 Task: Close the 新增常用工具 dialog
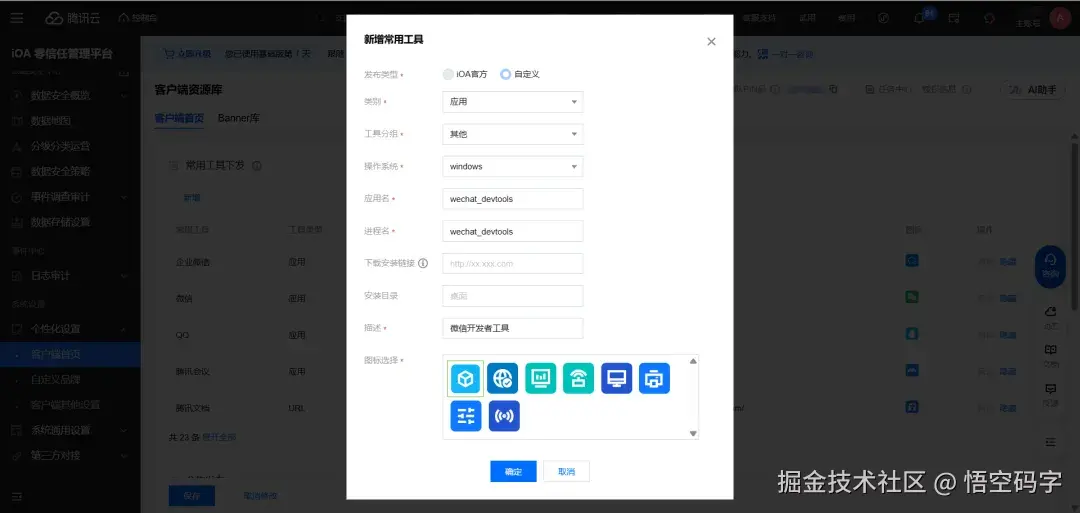pos(712,41)
